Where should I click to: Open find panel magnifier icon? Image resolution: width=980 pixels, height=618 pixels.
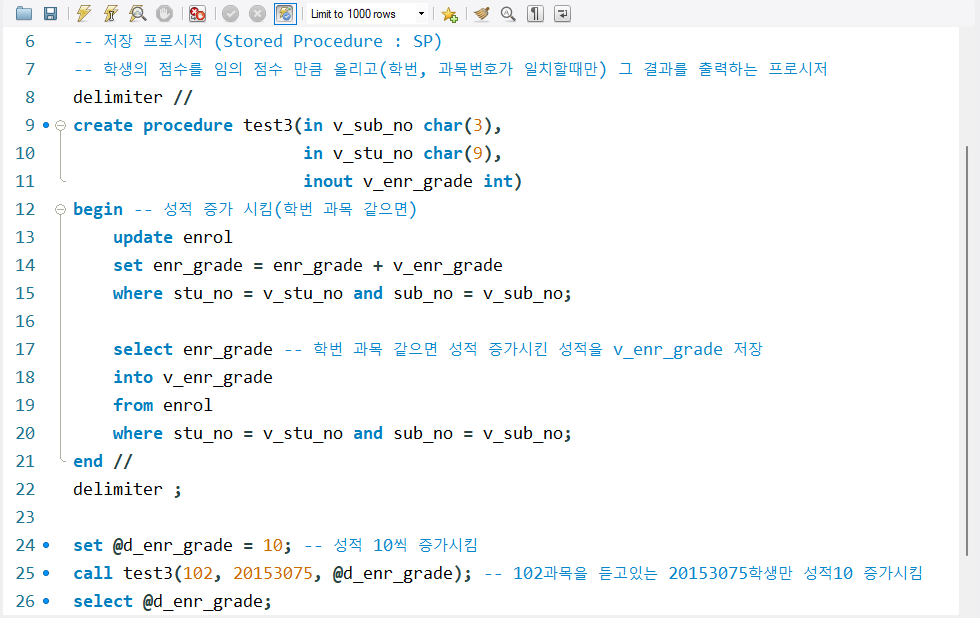(508, 13)
